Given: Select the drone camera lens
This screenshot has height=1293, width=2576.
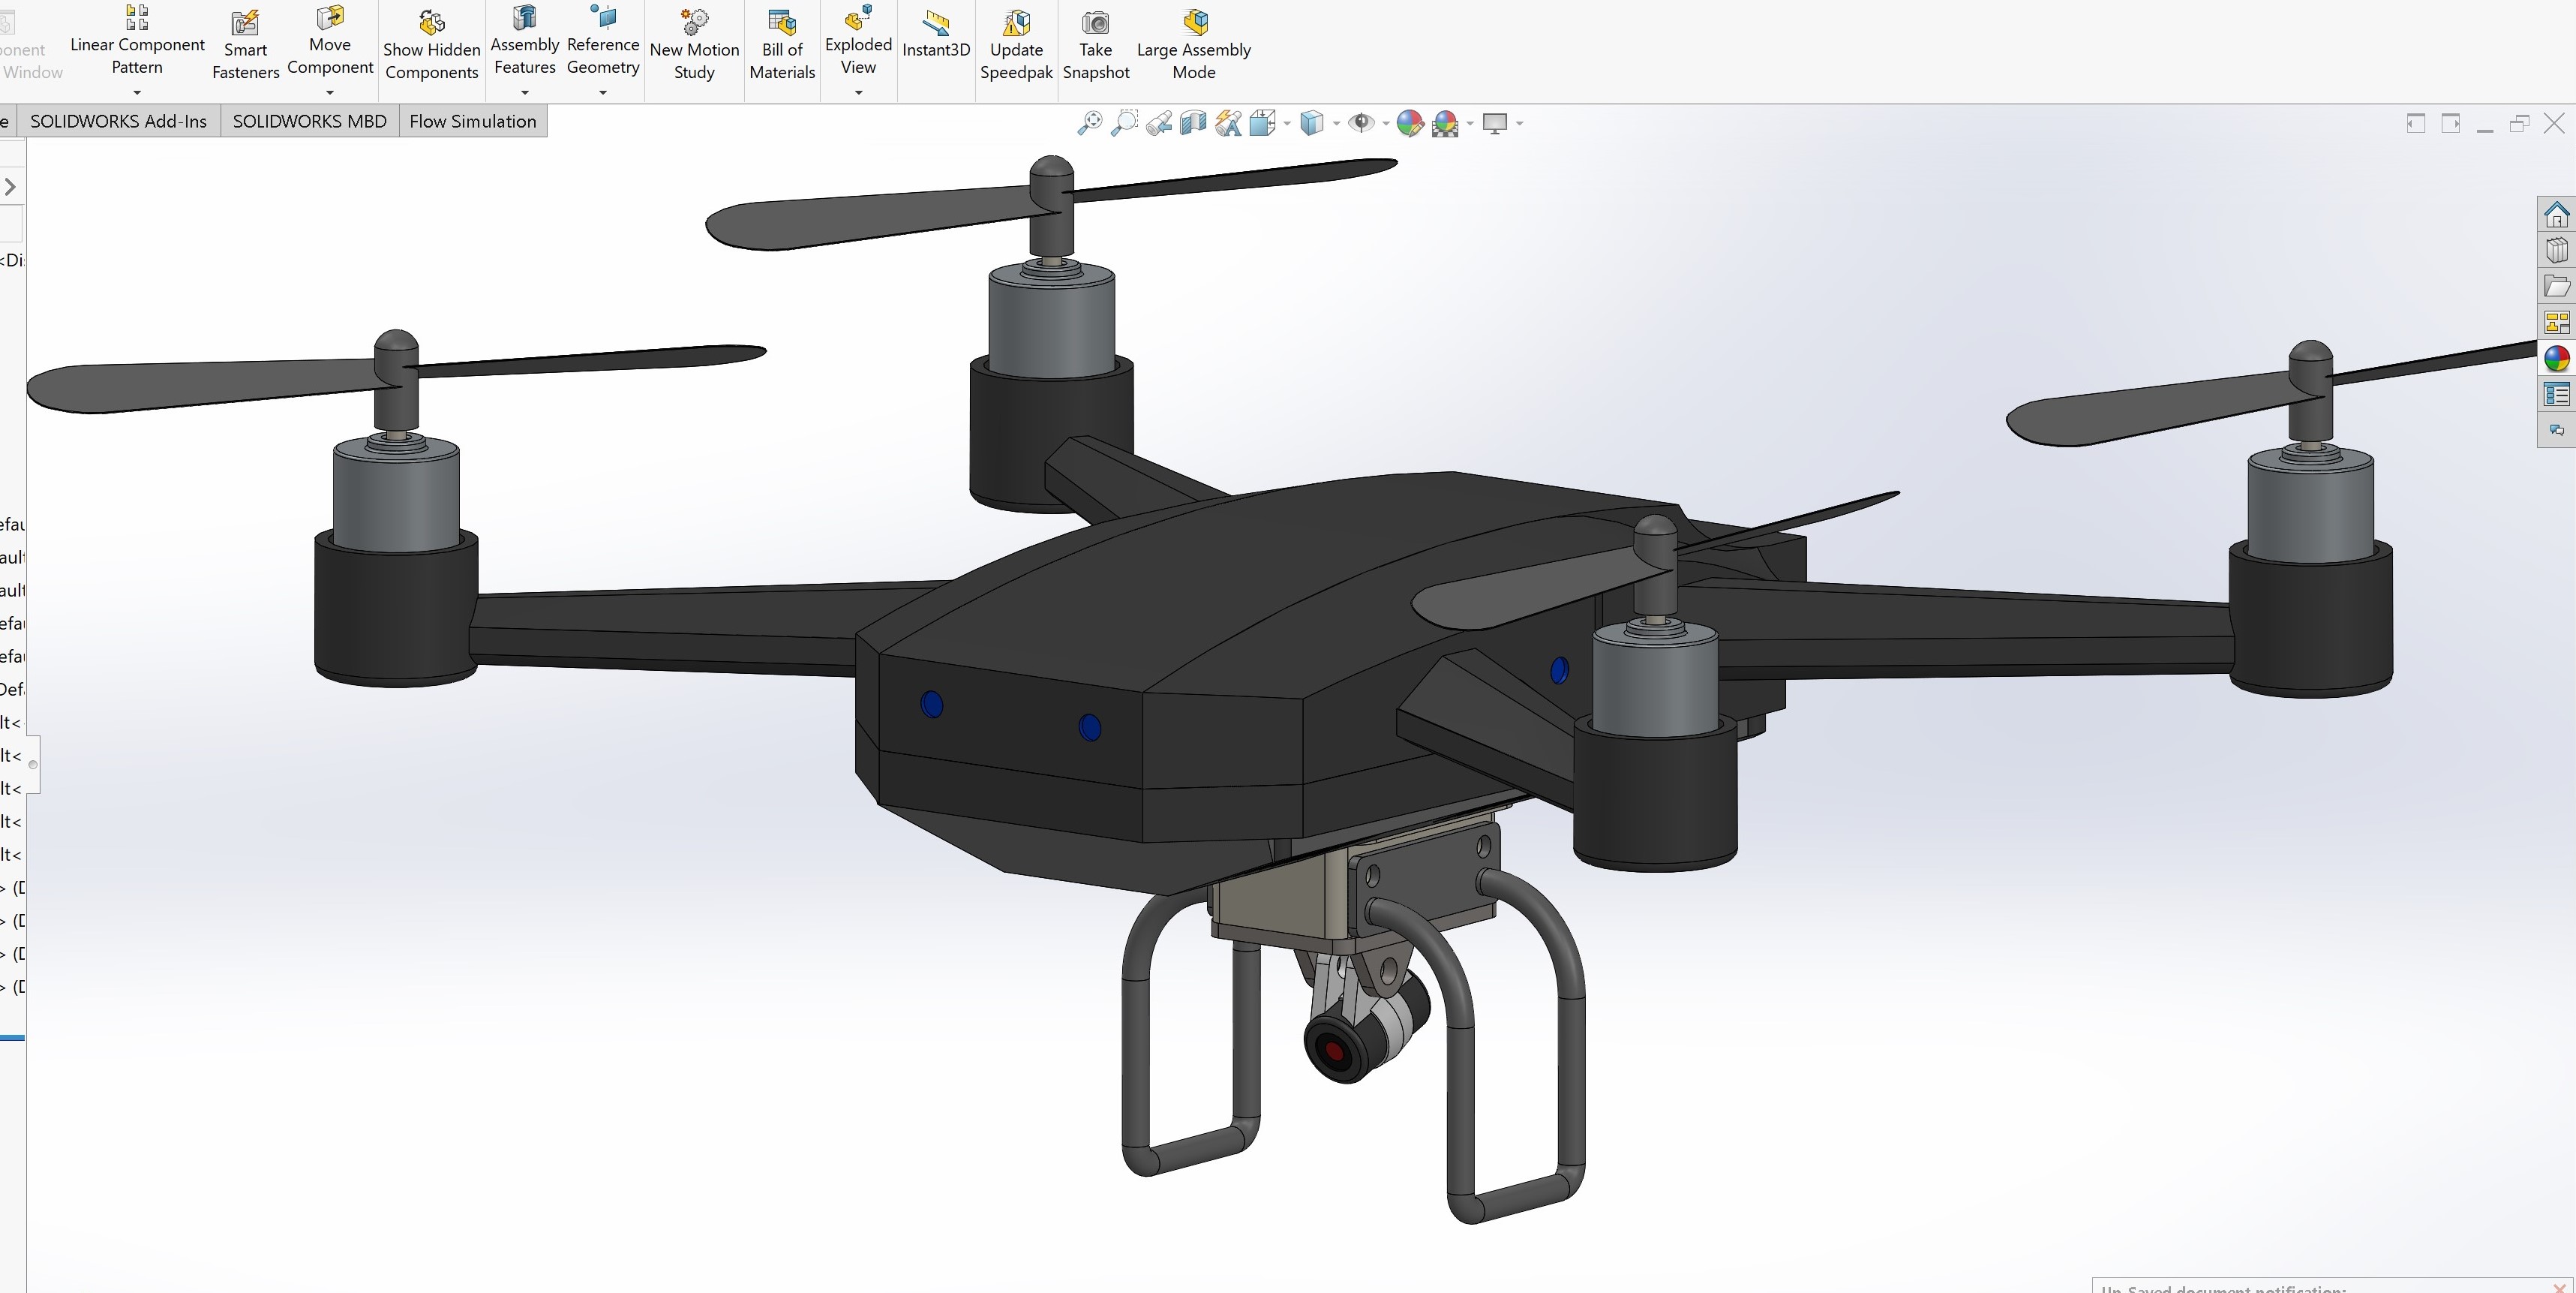Looking at the screenshot, I should (x=1334, y=1051).
